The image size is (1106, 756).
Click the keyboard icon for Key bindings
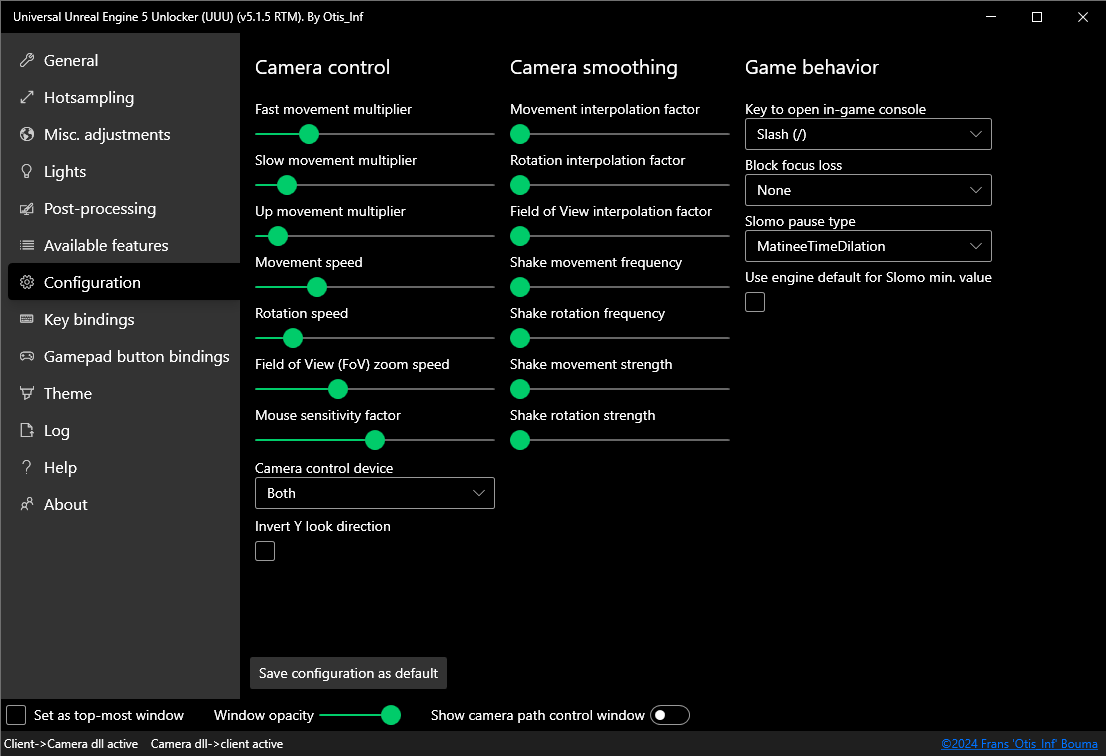click(x=27, y=320)
